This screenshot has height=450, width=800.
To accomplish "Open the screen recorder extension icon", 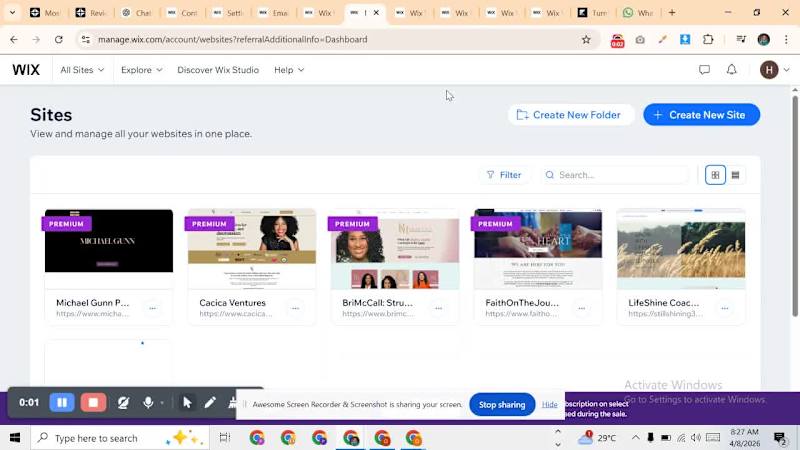I will click(x=617, y=40).
